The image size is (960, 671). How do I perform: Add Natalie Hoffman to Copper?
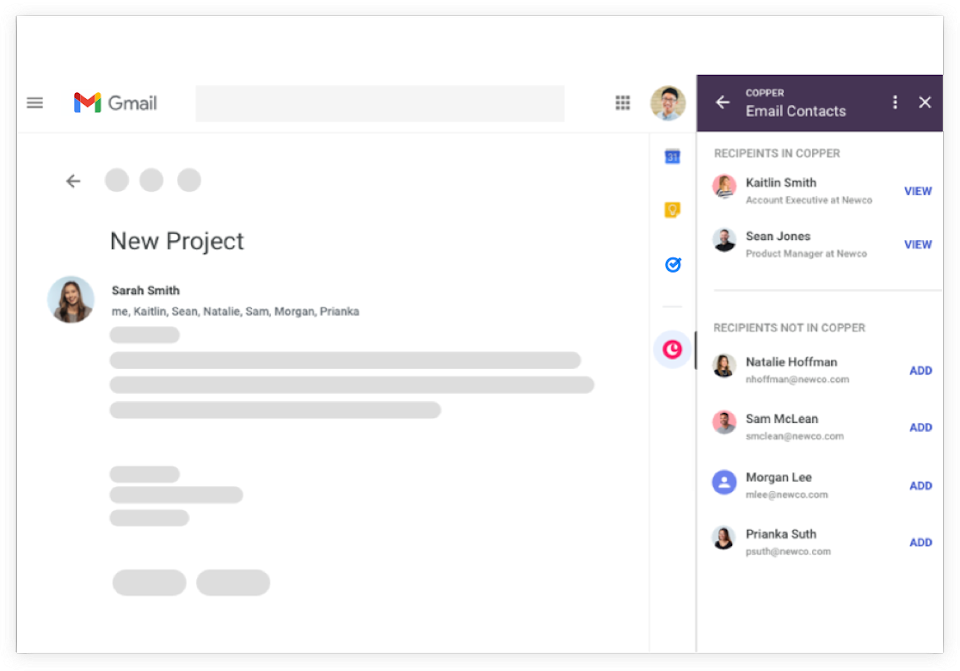pyautogui.click(x=920, y=370)
